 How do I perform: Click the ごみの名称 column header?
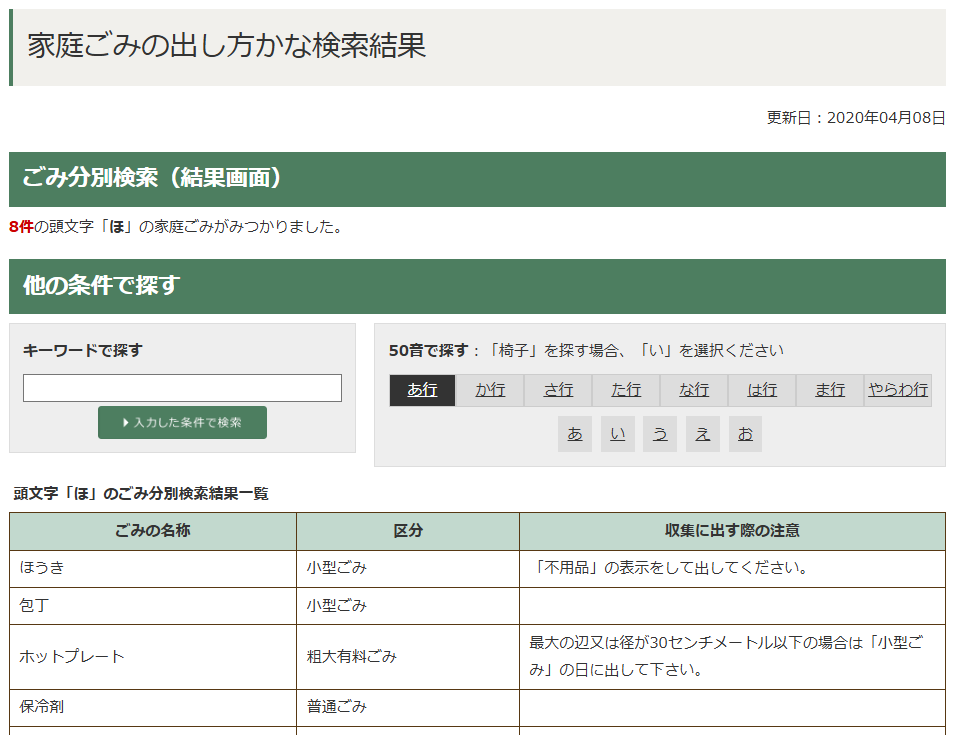153,531
